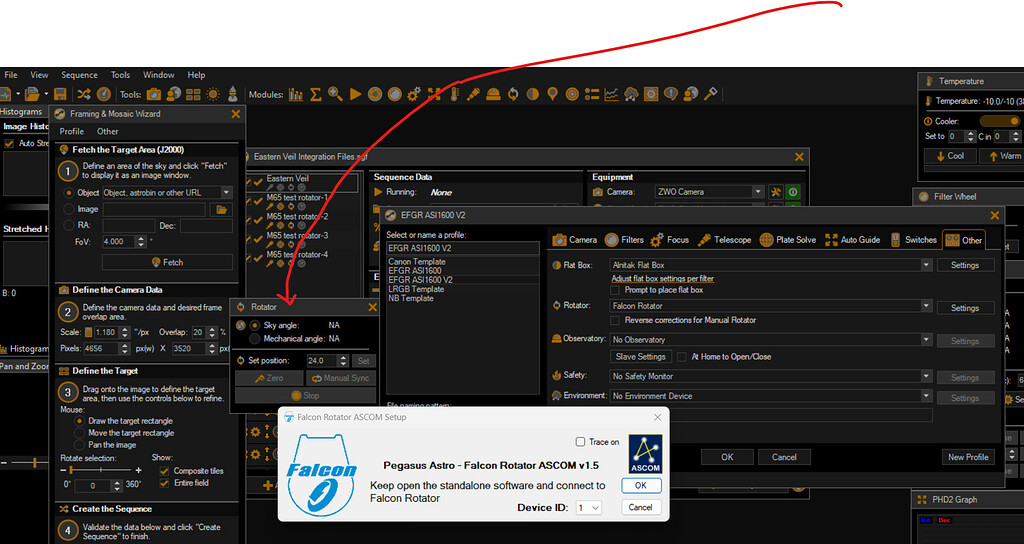Click the folder browse icon beside Image field

click(x=221, y=210)
